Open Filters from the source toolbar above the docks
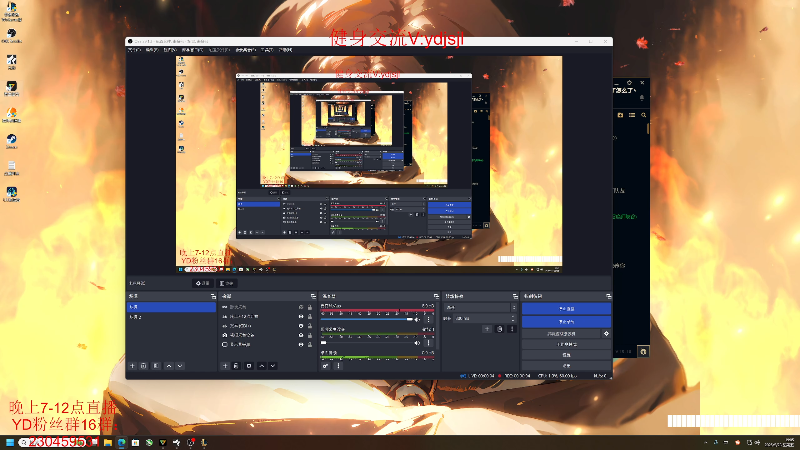Viewport: 800px width, 450px height. pyautogui.click(x=227, y=283)
